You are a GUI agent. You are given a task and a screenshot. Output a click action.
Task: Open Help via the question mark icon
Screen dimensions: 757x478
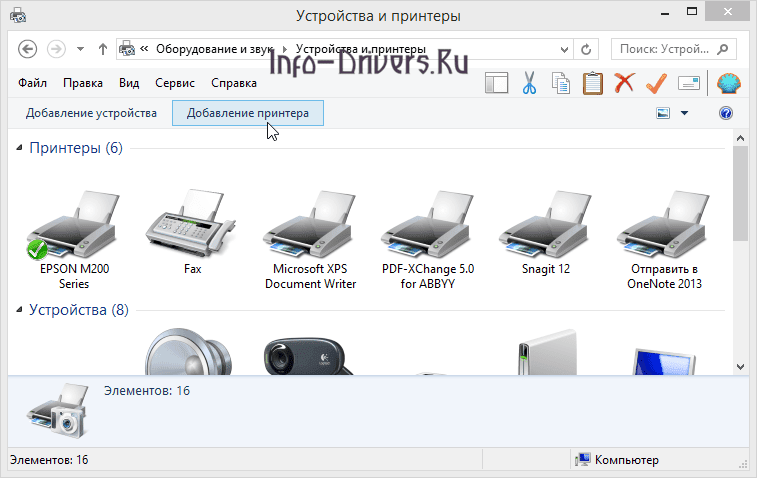726,113
